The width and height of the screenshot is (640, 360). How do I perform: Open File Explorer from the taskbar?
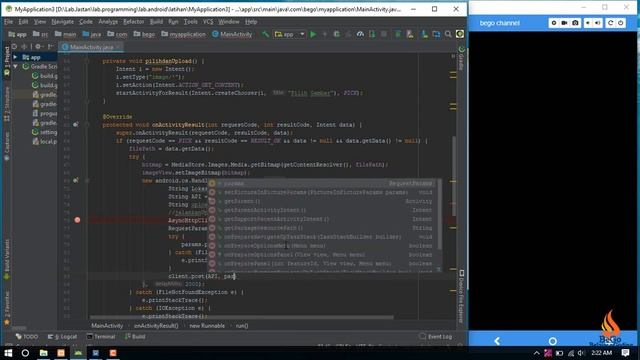[x=43, y=353]
